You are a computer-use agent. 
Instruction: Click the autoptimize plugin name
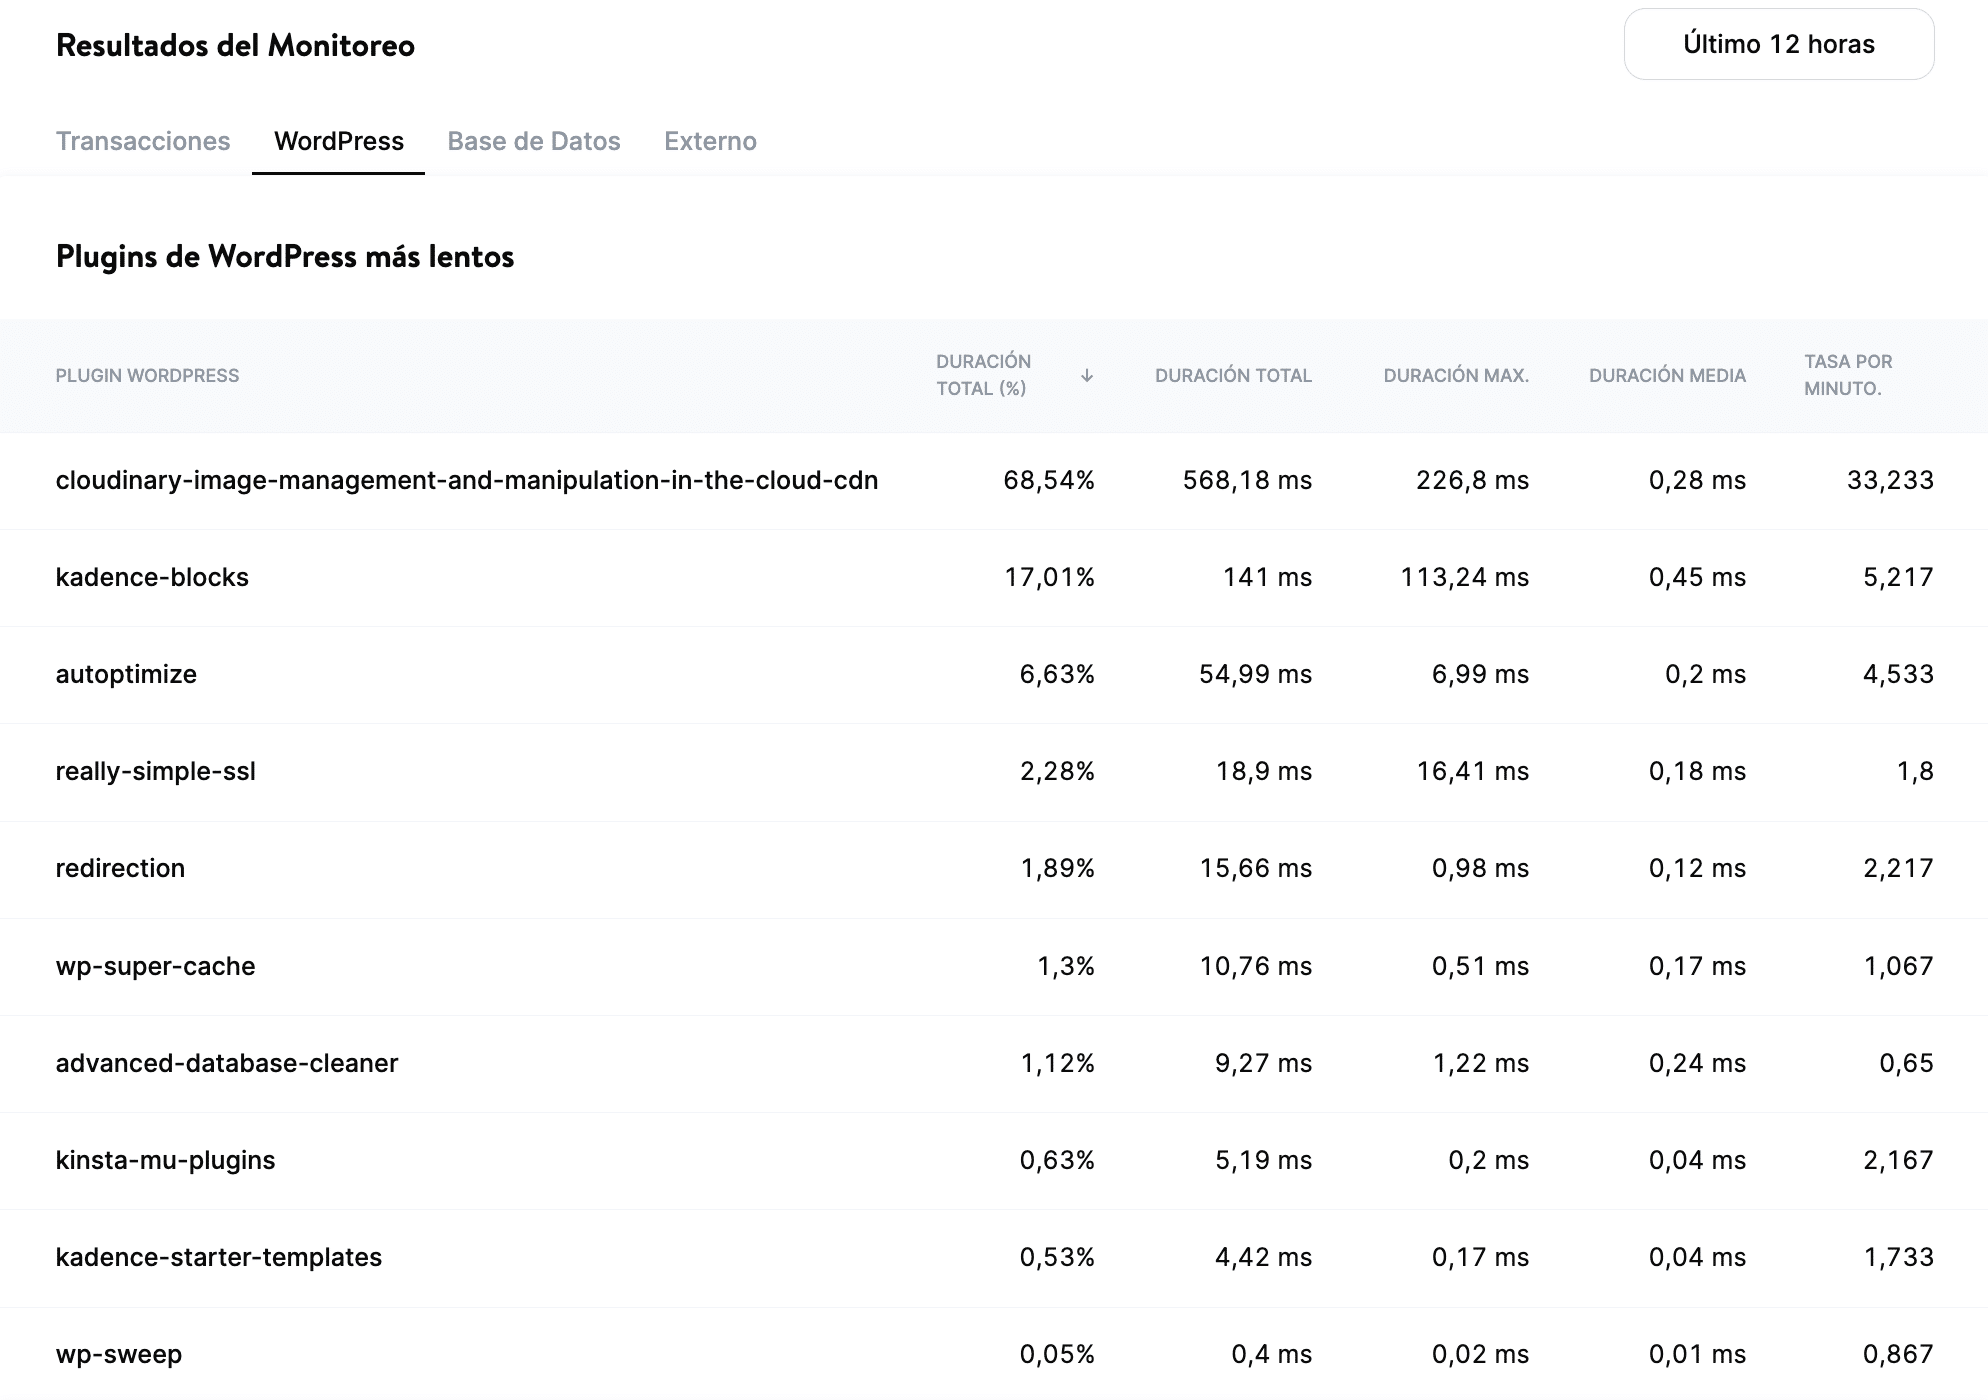126,675
